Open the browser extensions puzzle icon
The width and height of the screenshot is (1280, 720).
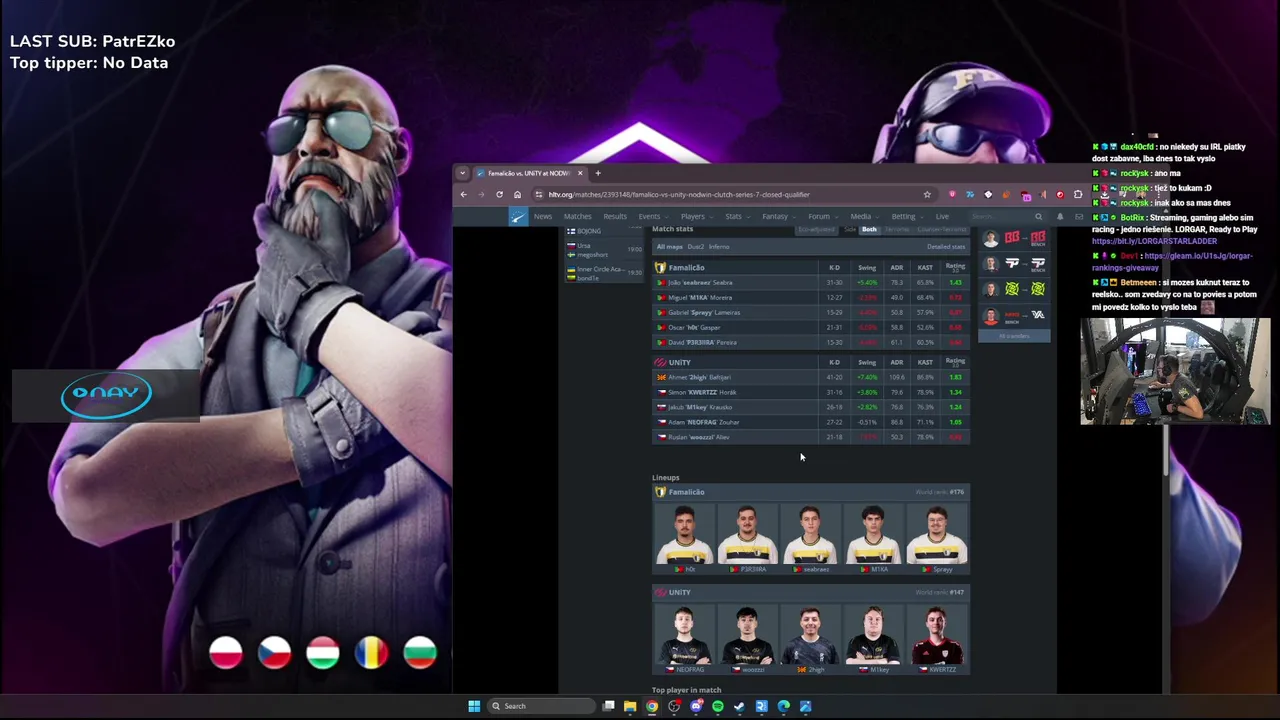[x=1078, y=194]
